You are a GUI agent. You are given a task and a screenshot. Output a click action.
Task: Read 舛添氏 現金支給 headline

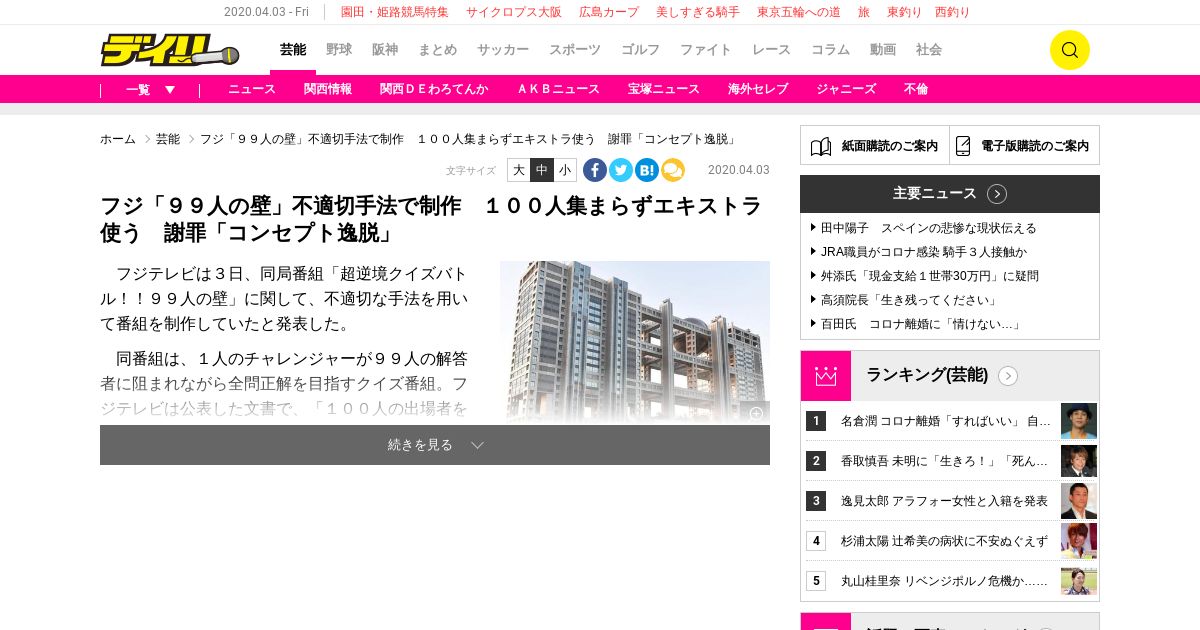pyautogui.click(x=930, y=276)
